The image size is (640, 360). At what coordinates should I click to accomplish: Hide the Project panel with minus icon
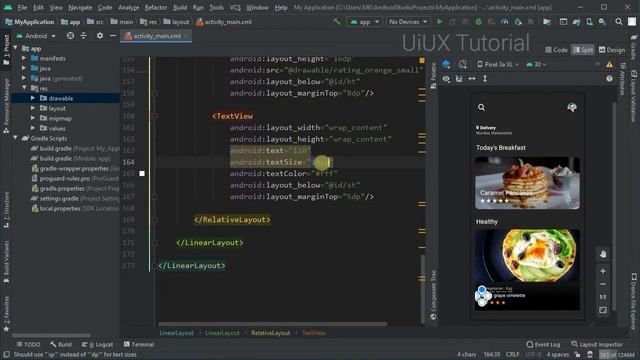tap(113, 36)
